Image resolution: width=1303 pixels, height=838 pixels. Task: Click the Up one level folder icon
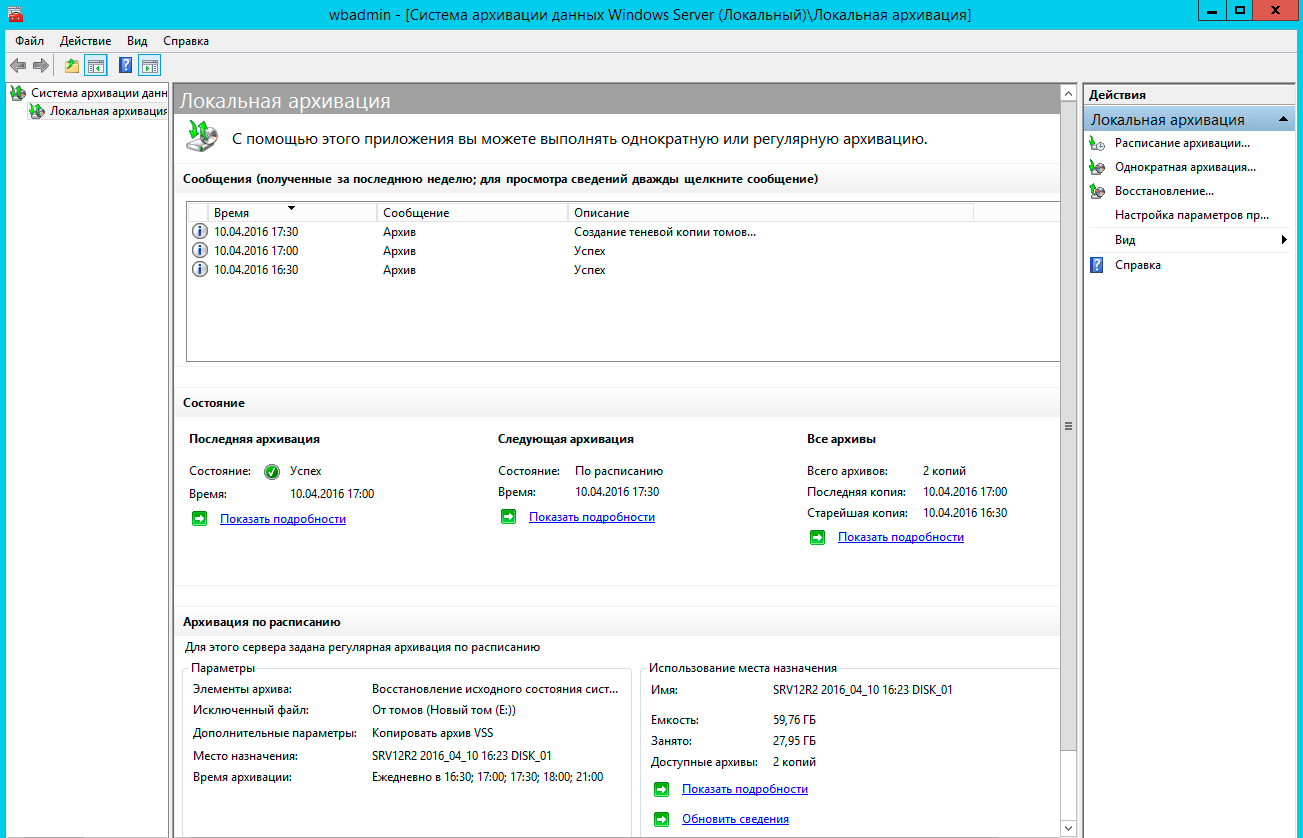72,66
